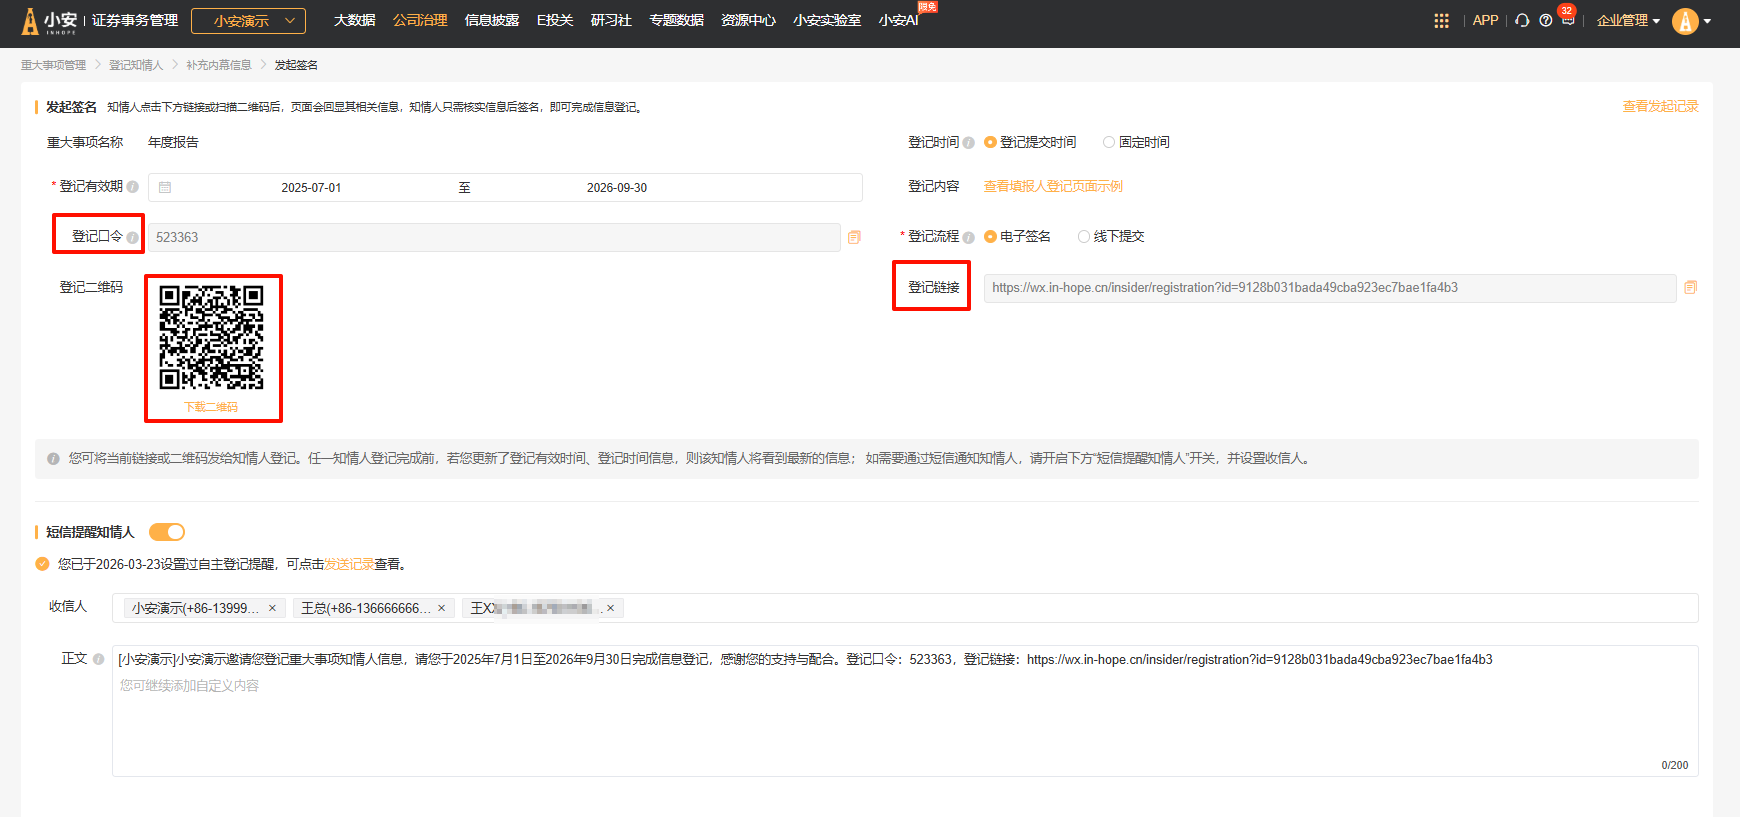The height and width of the screenshot is (817, 1740).
Task: Click the 正文 custom content text area
Action: (905, 711)
